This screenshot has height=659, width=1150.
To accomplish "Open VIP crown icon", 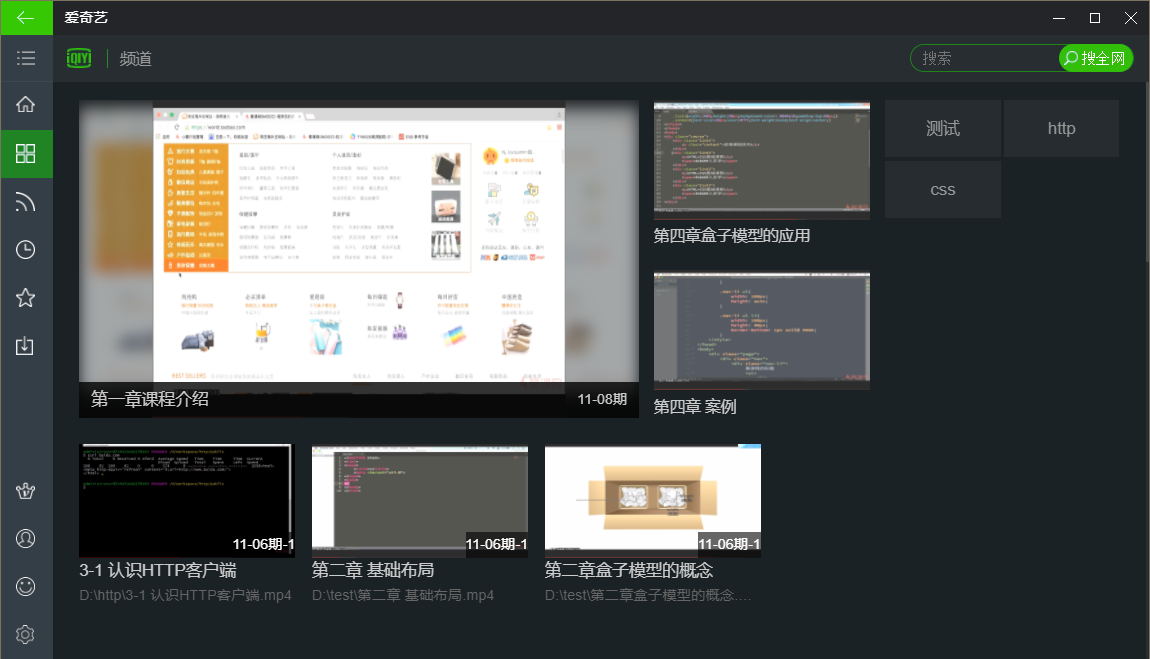I will (26, 491).
